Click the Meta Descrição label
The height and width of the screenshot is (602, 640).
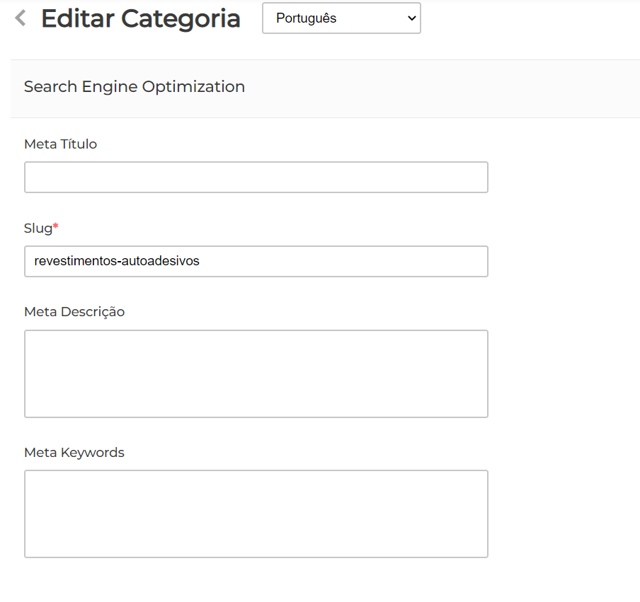click(x=74, y=312)
